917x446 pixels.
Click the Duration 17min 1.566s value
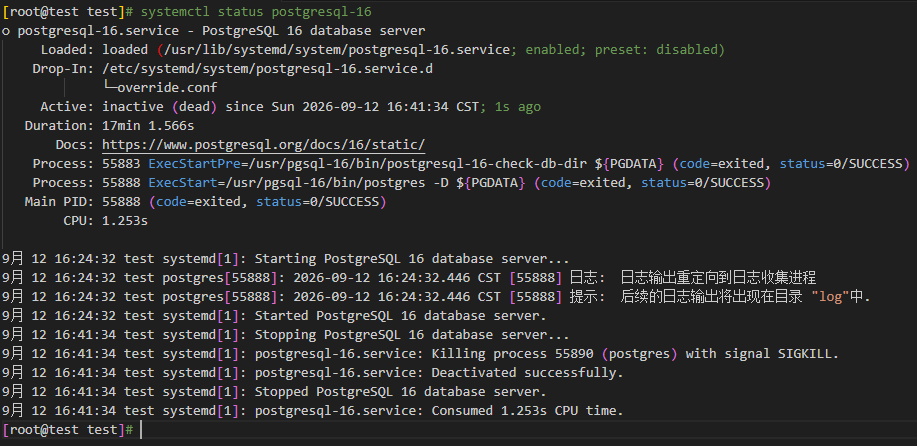pos(148,126)
